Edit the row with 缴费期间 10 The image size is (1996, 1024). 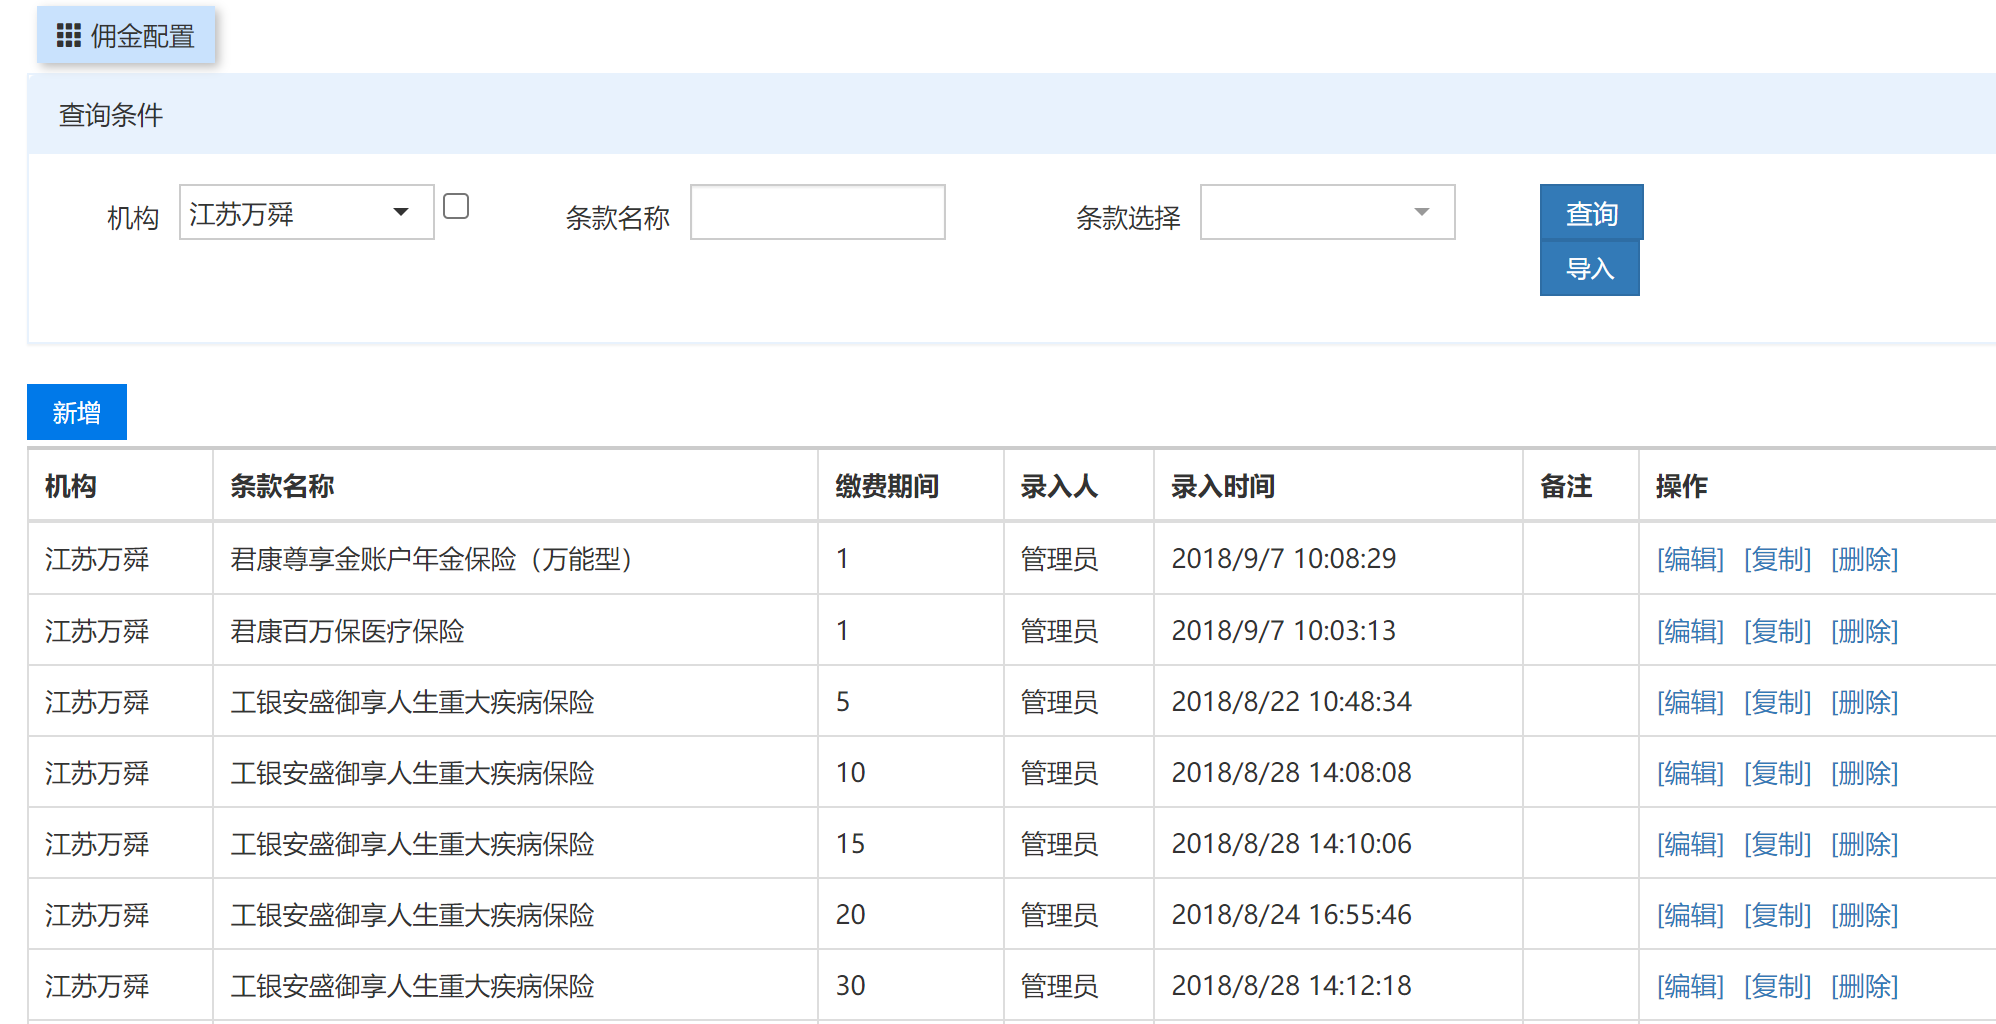coord(1690,773)
